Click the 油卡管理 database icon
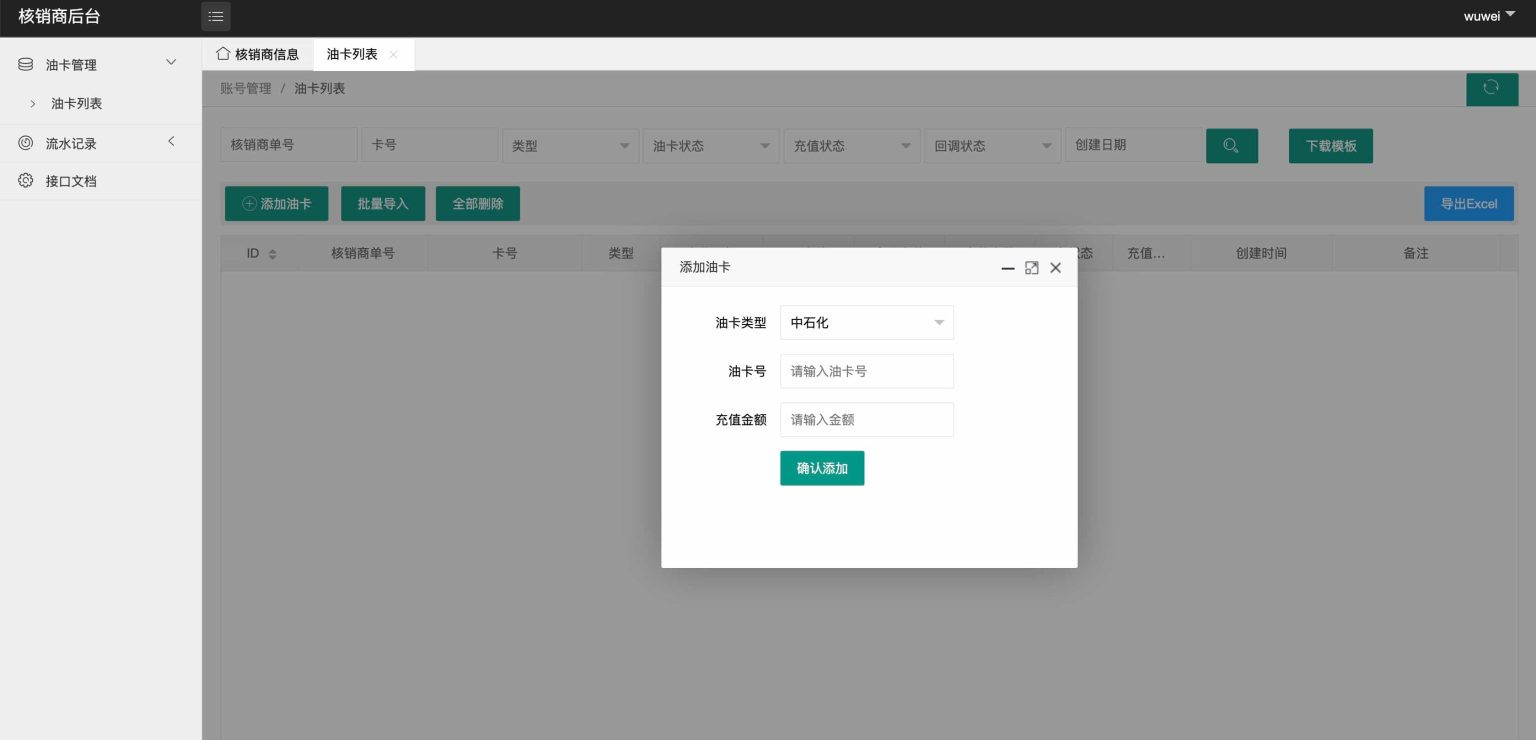This screenshot has width=1536, height=740. pyautogui.click(x=26, y=64)
